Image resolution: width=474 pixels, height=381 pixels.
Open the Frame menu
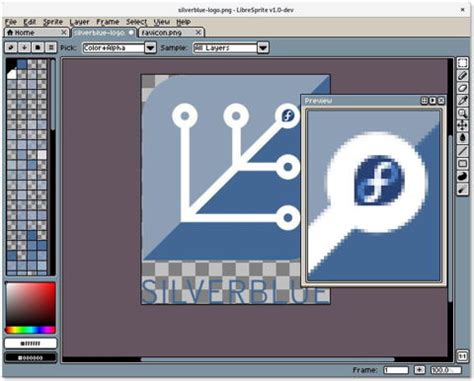pyautogui.click(x=108, y=22)
